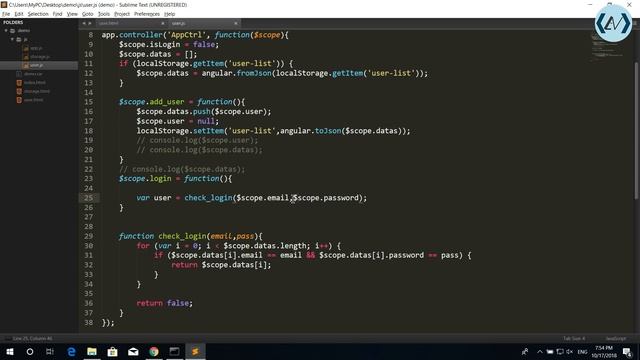Open the Project menu
Screen dimensions: 640x360
[122, 14]
